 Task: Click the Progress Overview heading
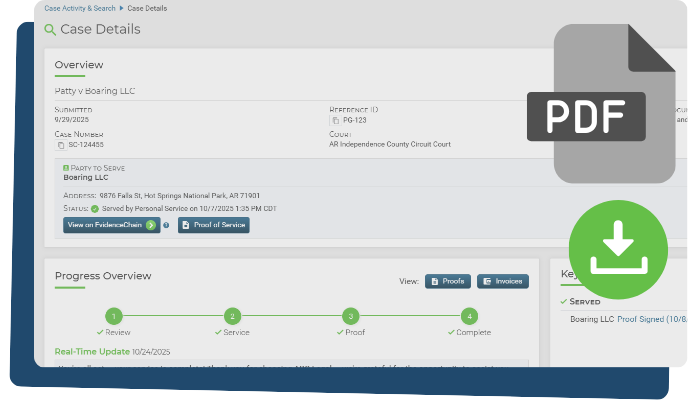(103, 276)
